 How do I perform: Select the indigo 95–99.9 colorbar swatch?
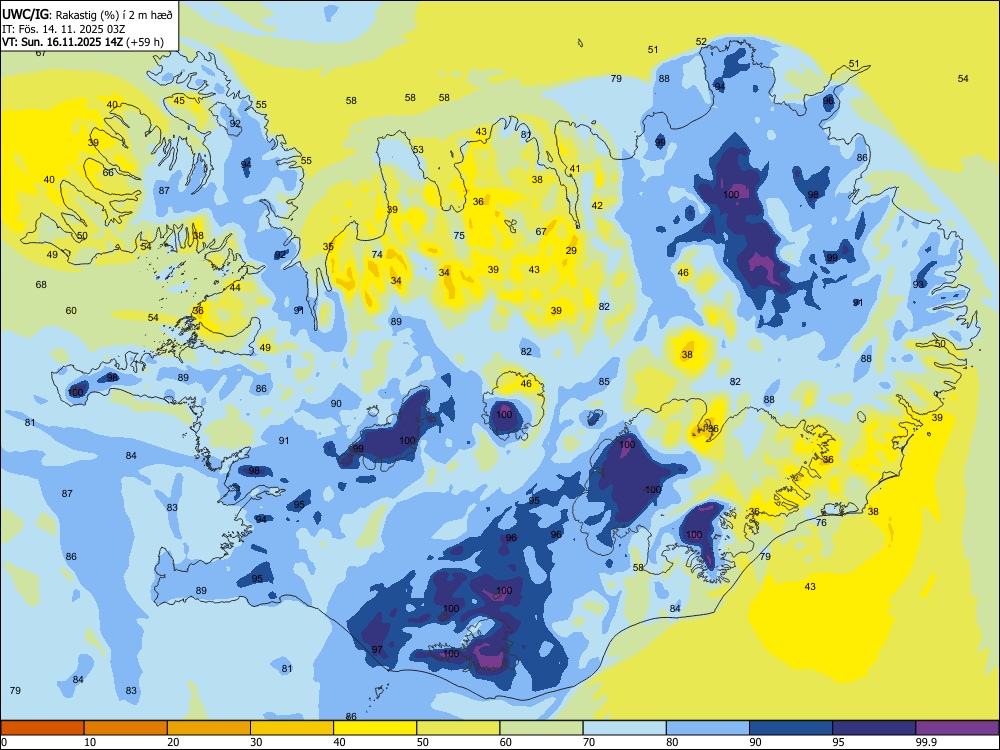point(874,728)
